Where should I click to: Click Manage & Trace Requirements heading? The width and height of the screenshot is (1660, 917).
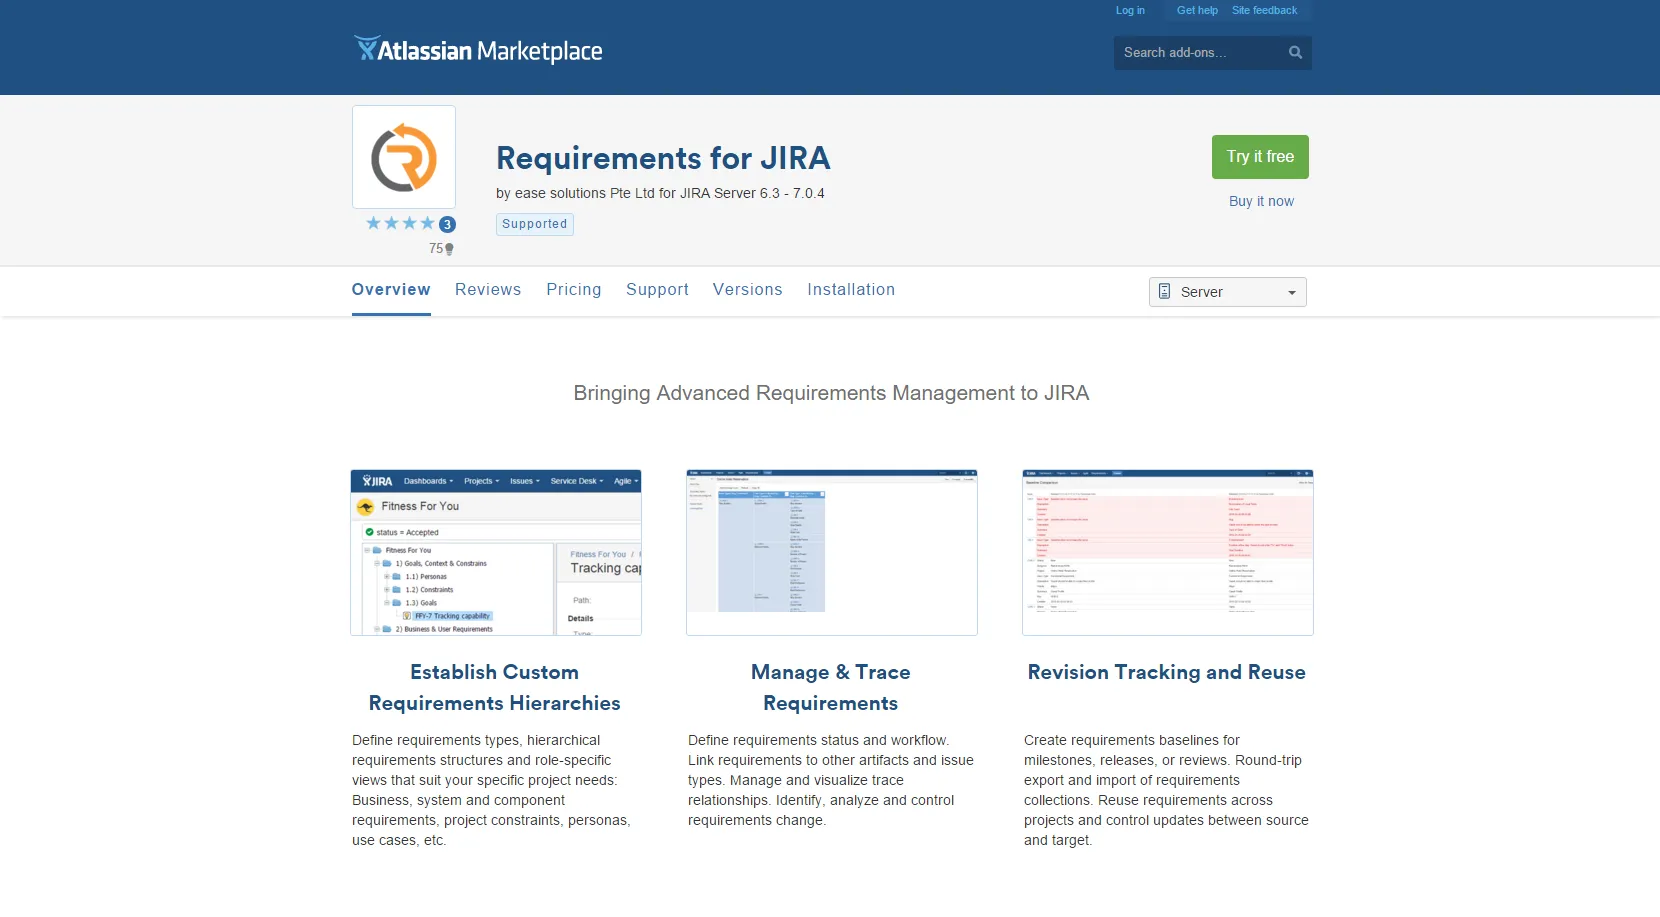pyautogui.click(x=831, y=688)
